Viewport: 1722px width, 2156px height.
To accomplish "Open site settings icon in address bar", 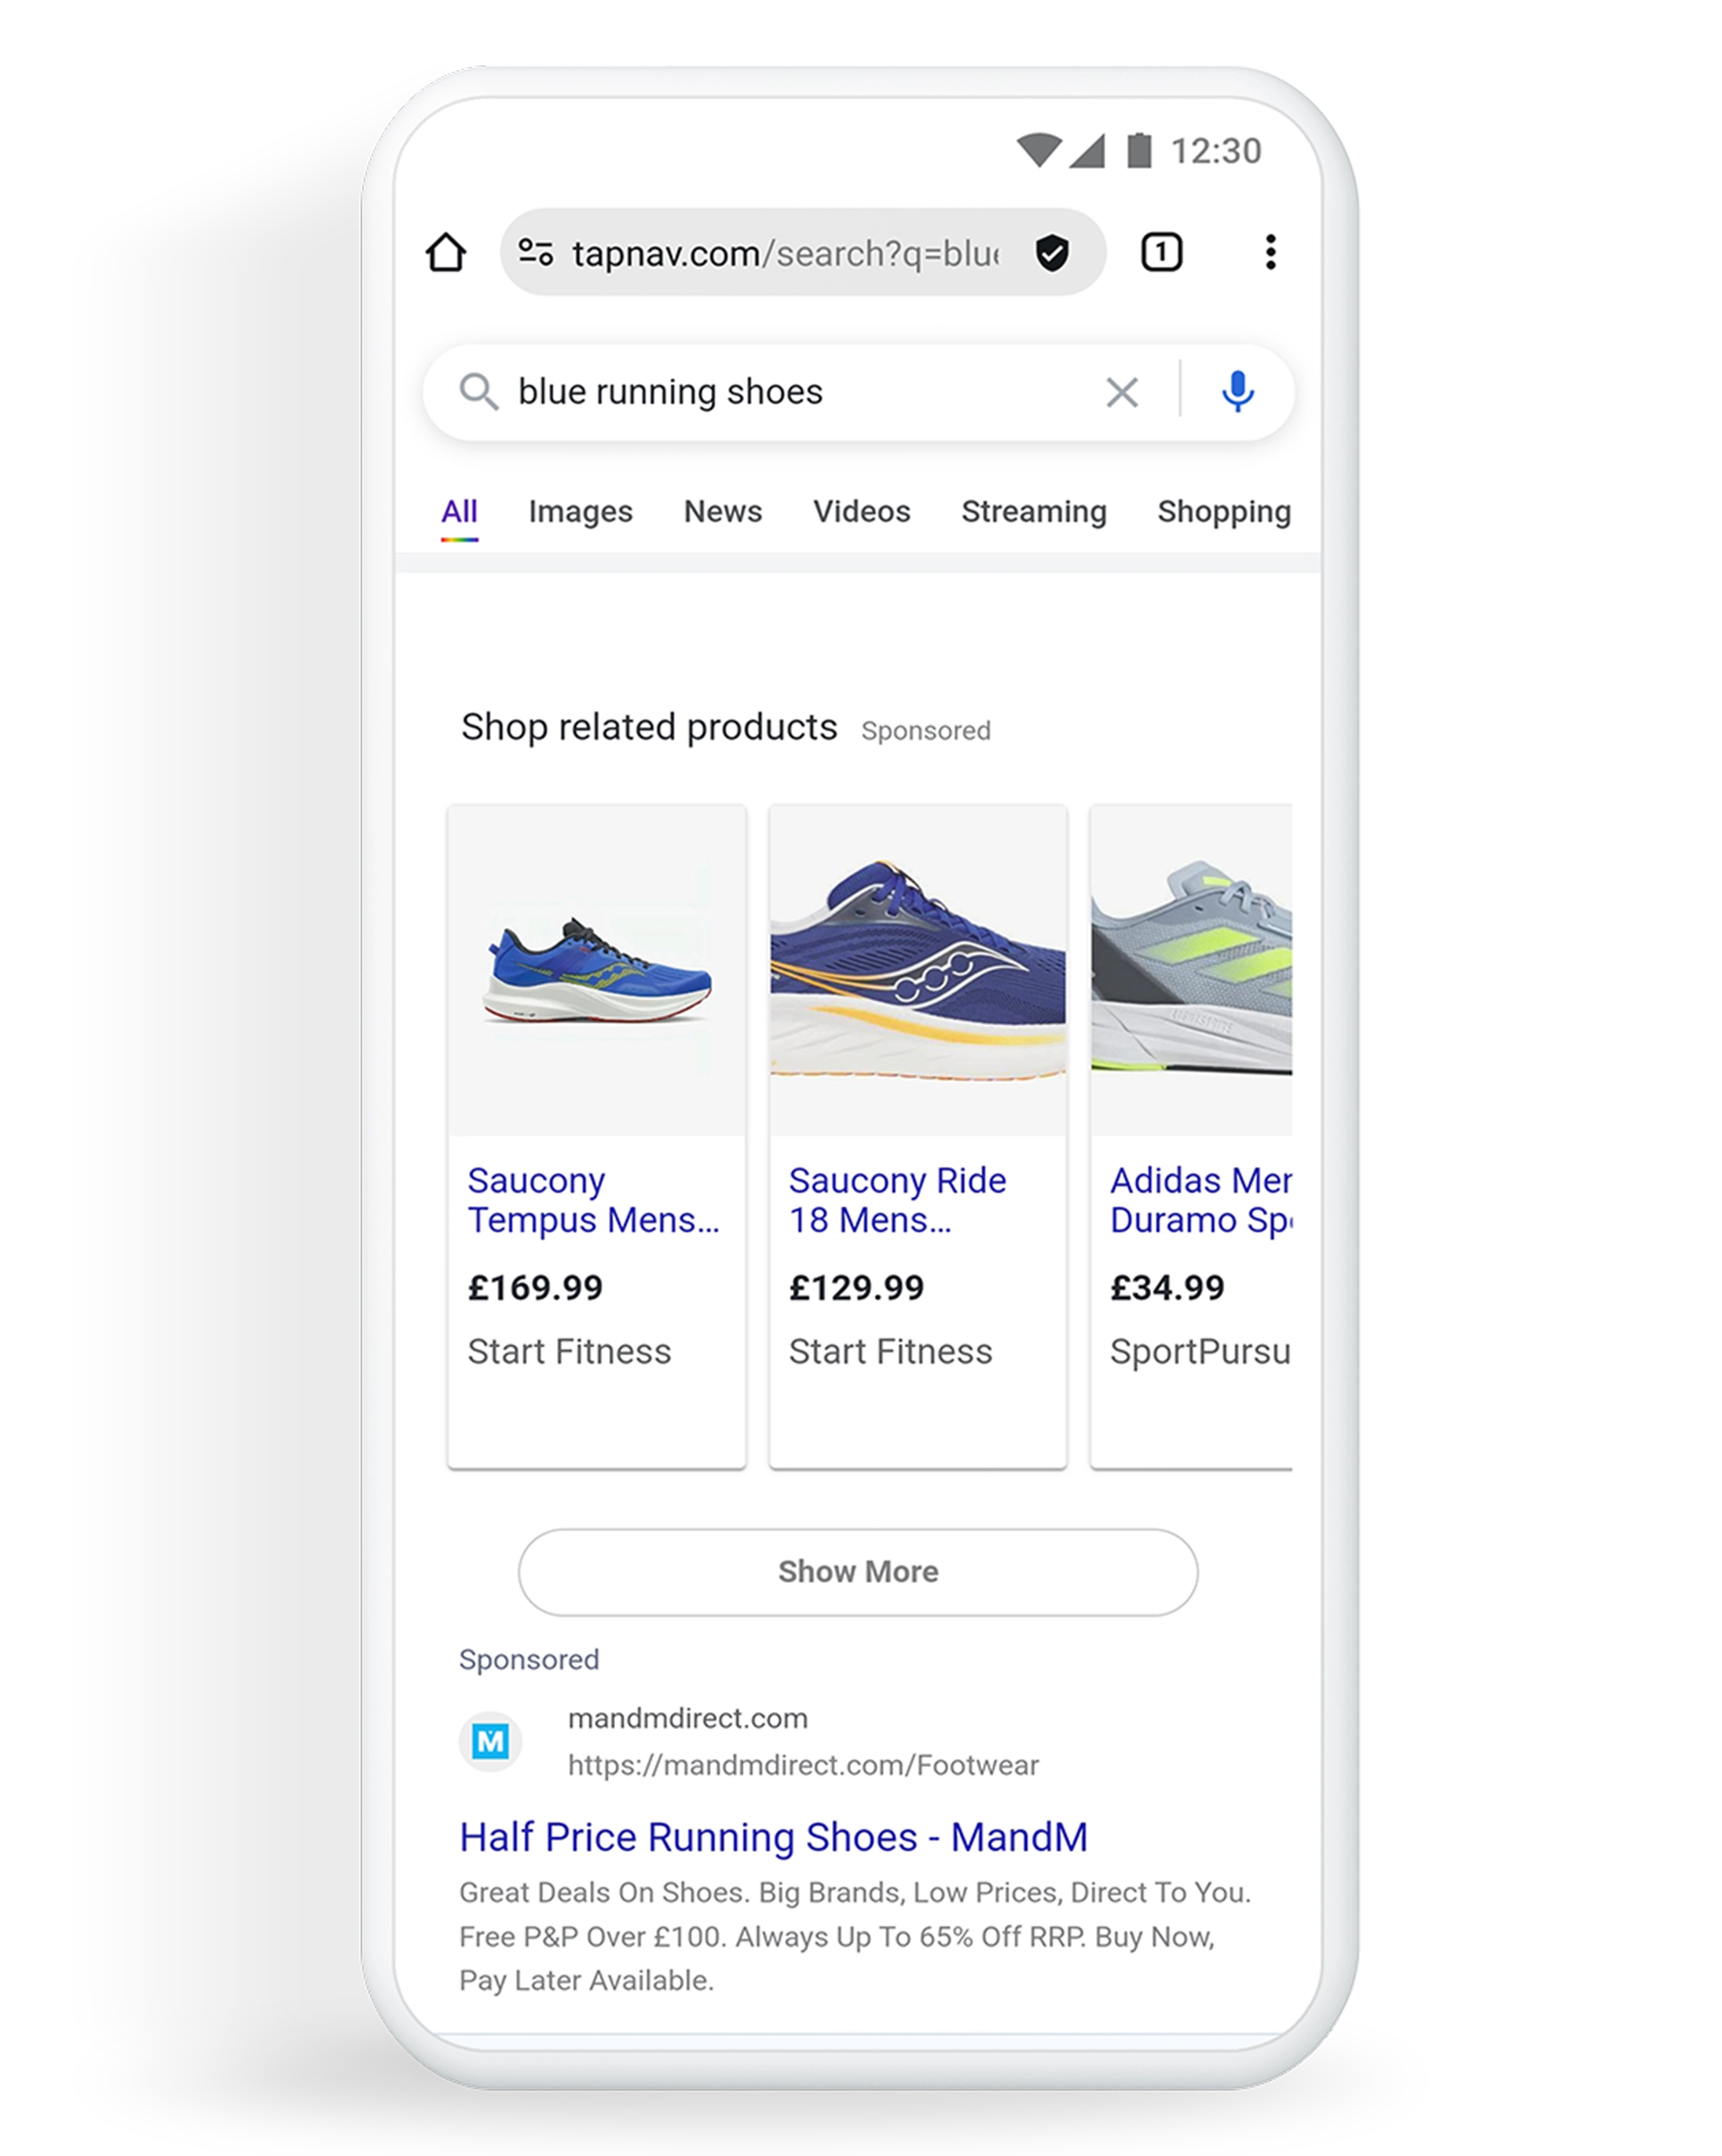I will [x=535, y=252].
